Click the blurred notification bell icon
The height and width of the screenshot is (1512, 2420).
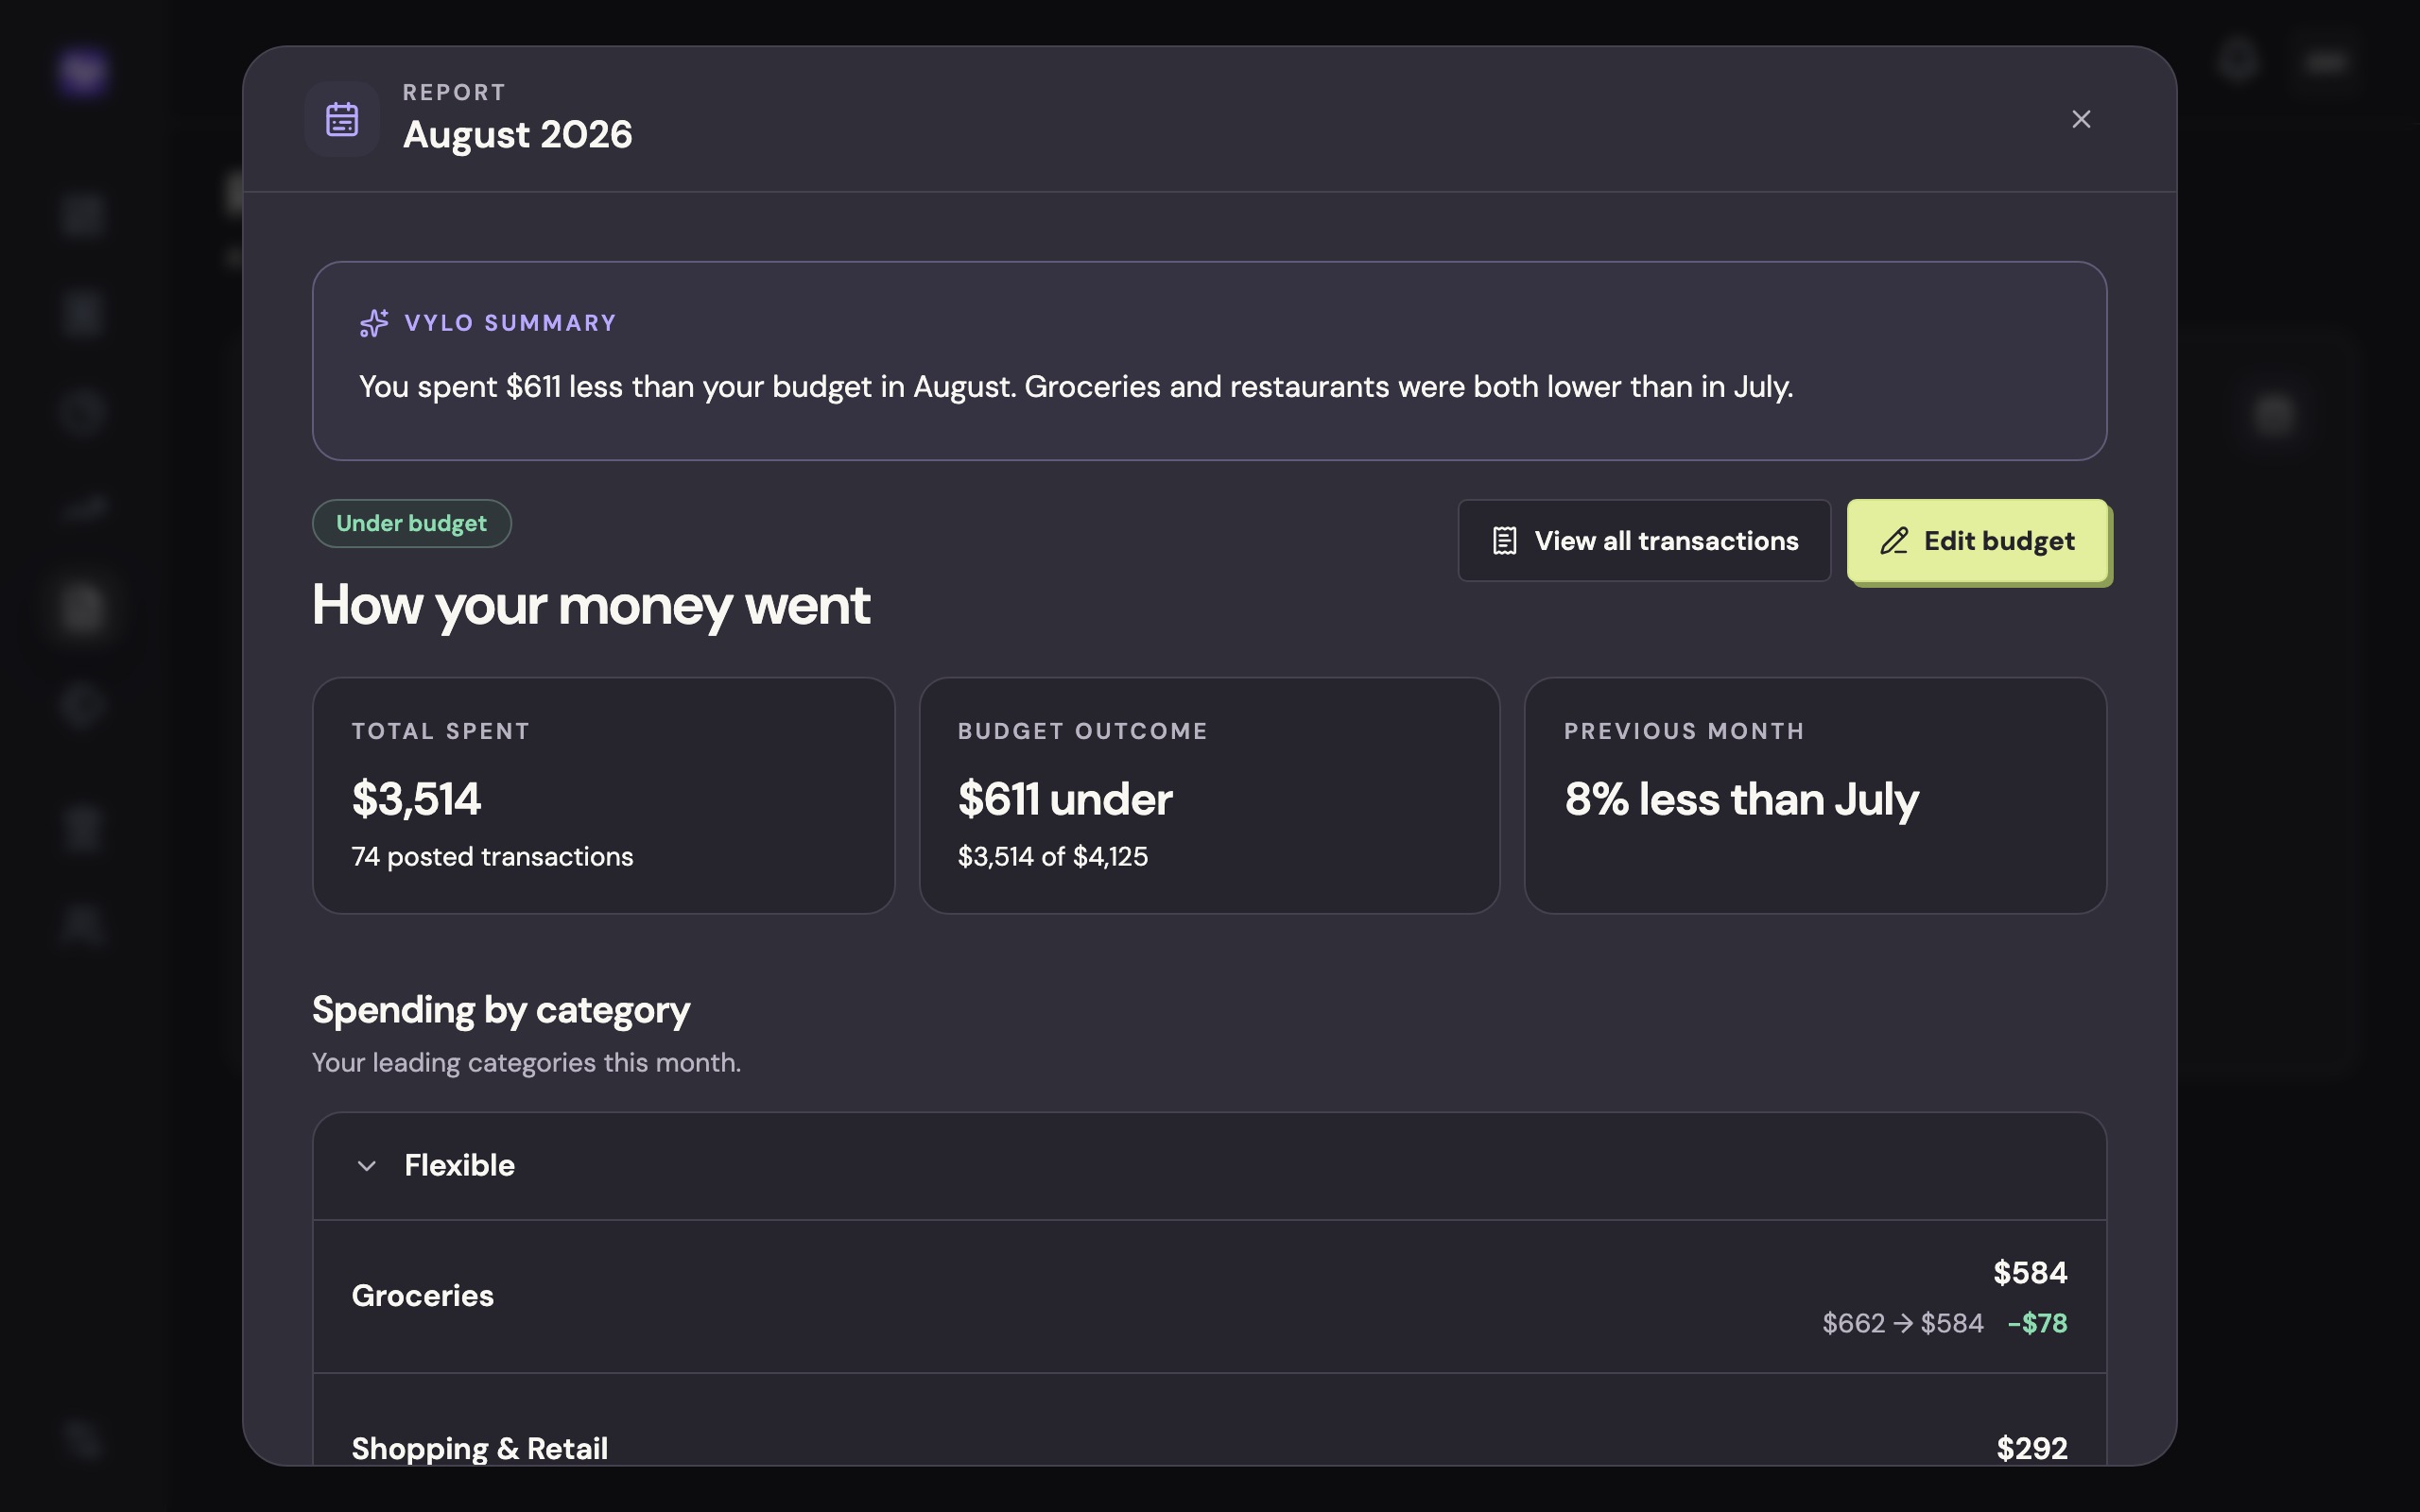(x=2239, y=62)
